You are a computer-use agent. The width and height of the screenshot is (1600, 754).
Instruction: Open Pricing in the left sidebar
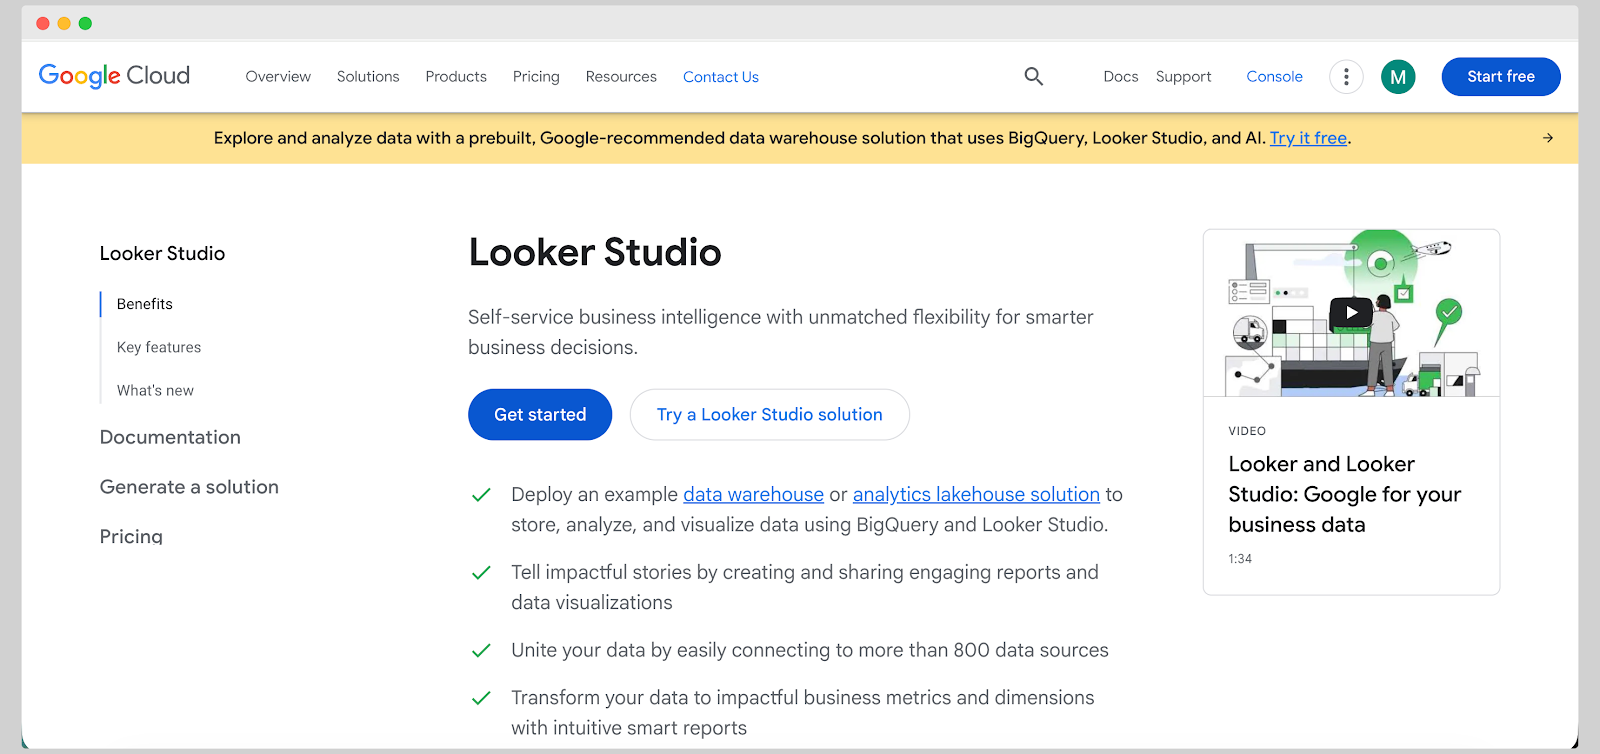131,536
